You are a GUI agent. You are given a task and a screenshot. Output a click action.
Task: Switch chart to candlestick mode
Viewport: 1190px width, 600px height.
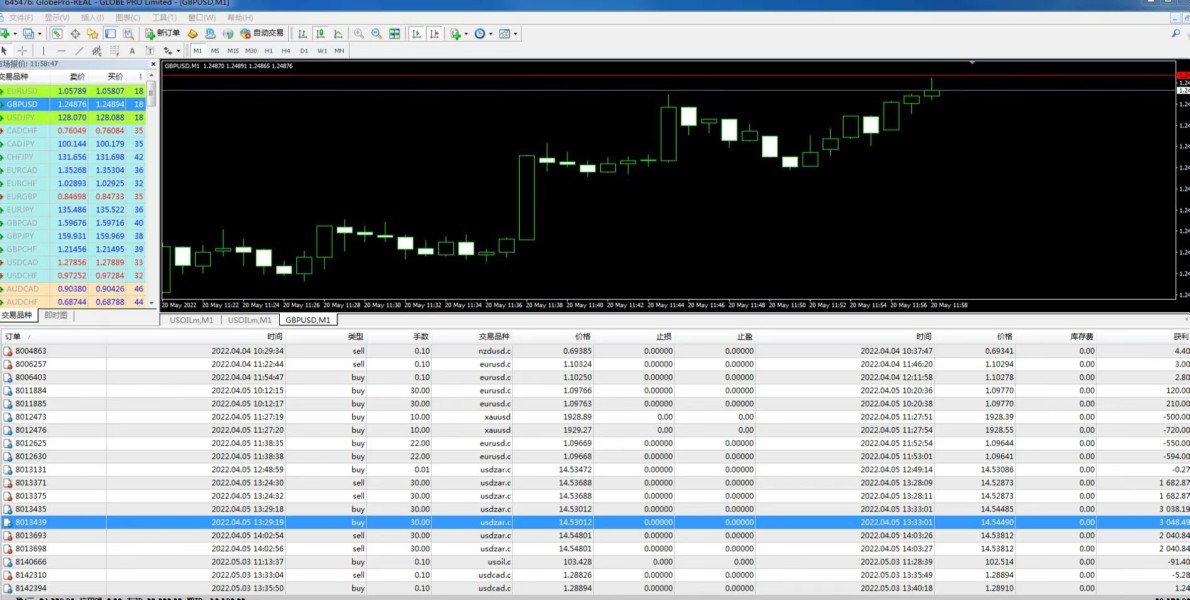(321, 33)
